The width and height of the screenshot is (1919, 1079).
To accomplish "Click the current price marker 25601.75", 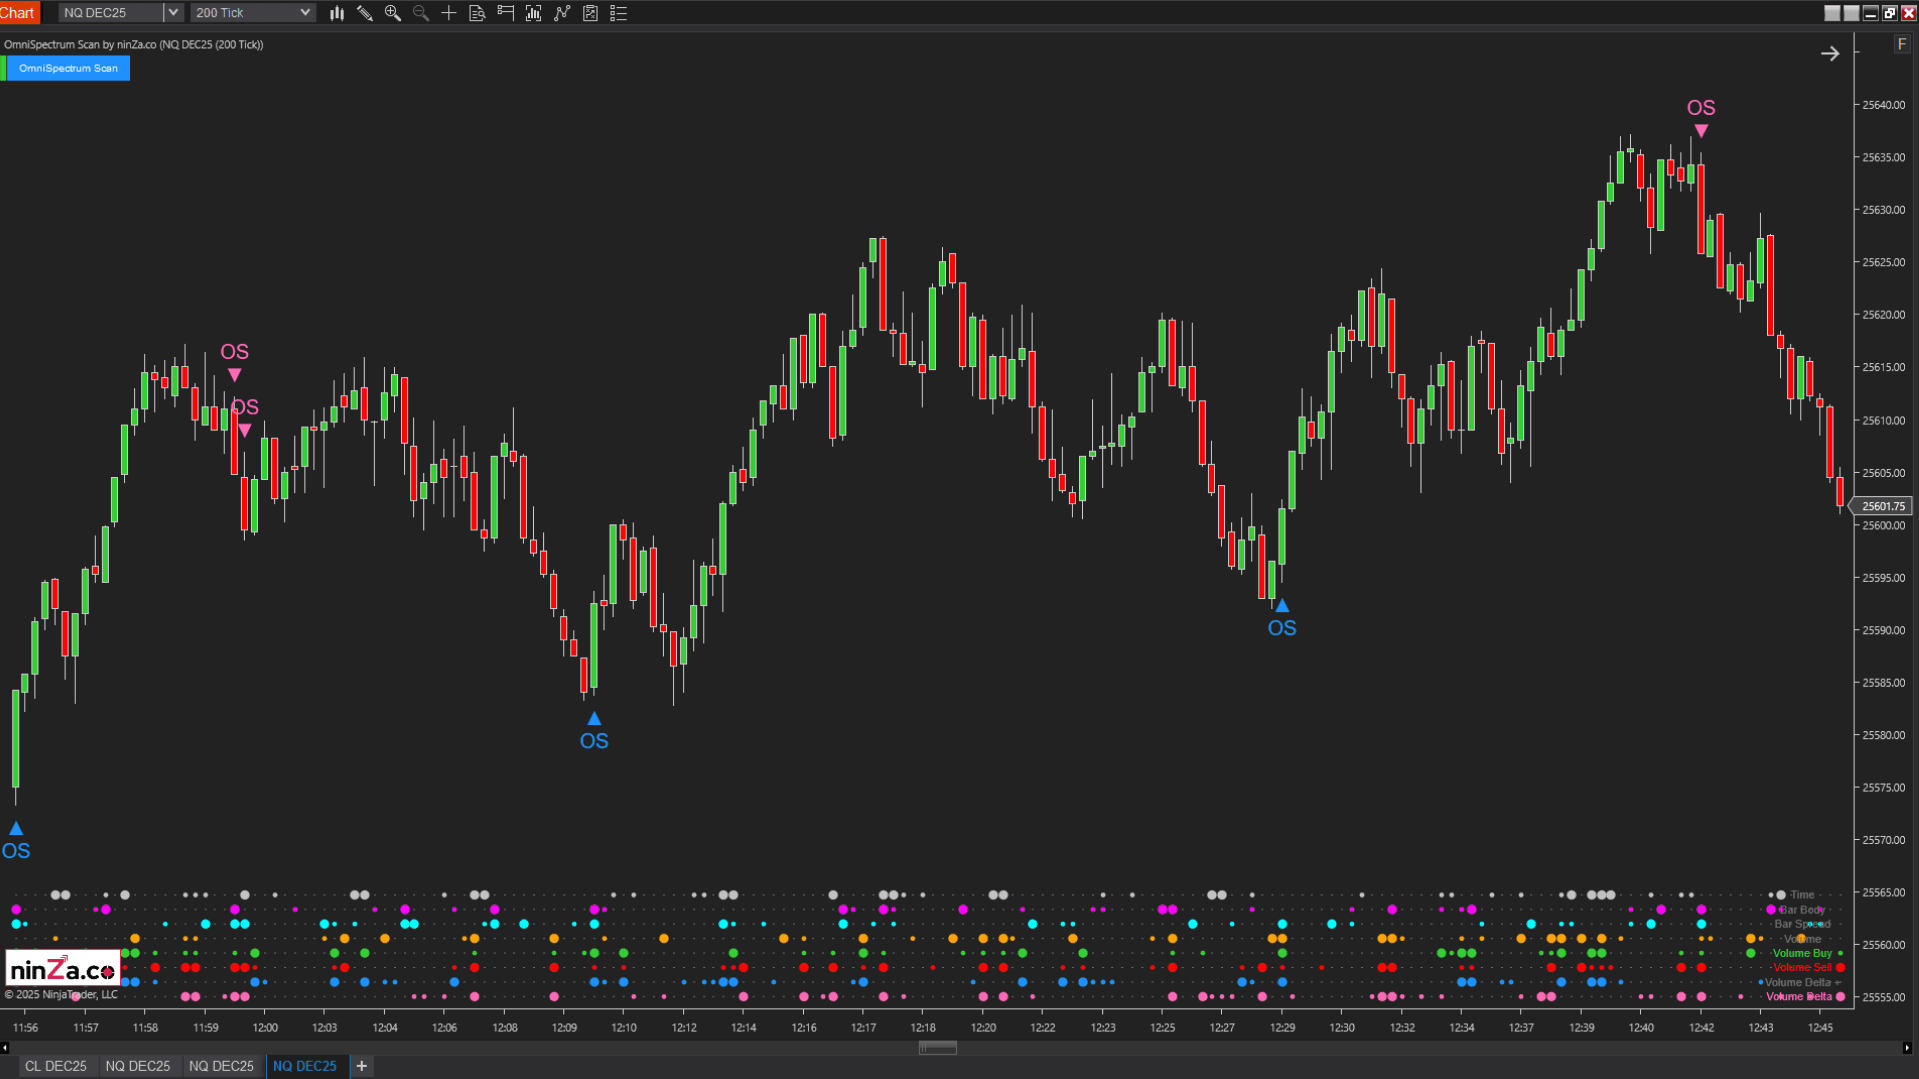I will 1884,507.
